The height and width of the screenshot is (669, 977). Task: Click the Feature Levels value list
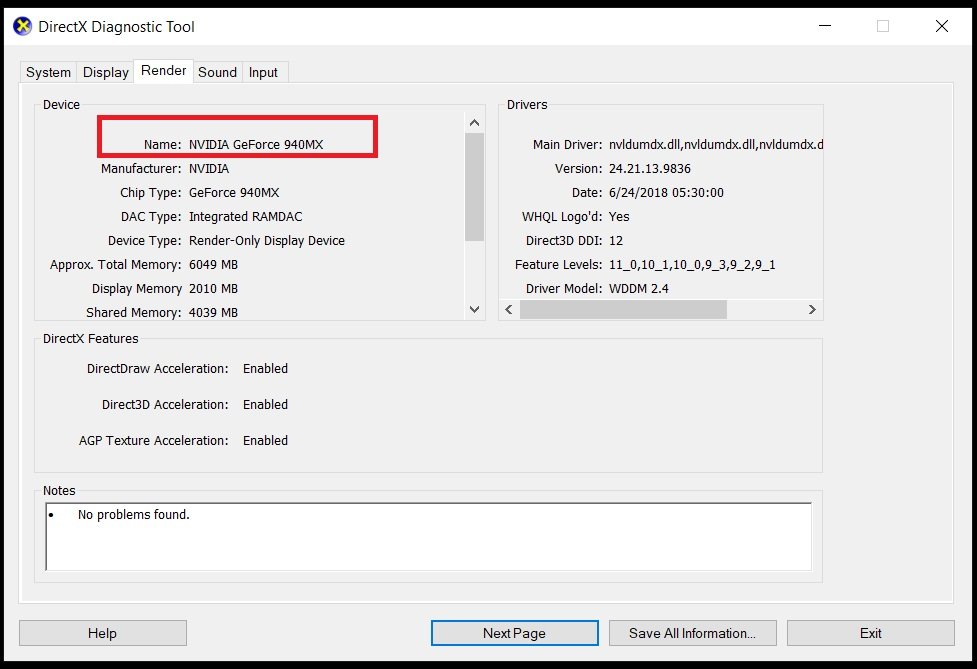pos(692,265)
